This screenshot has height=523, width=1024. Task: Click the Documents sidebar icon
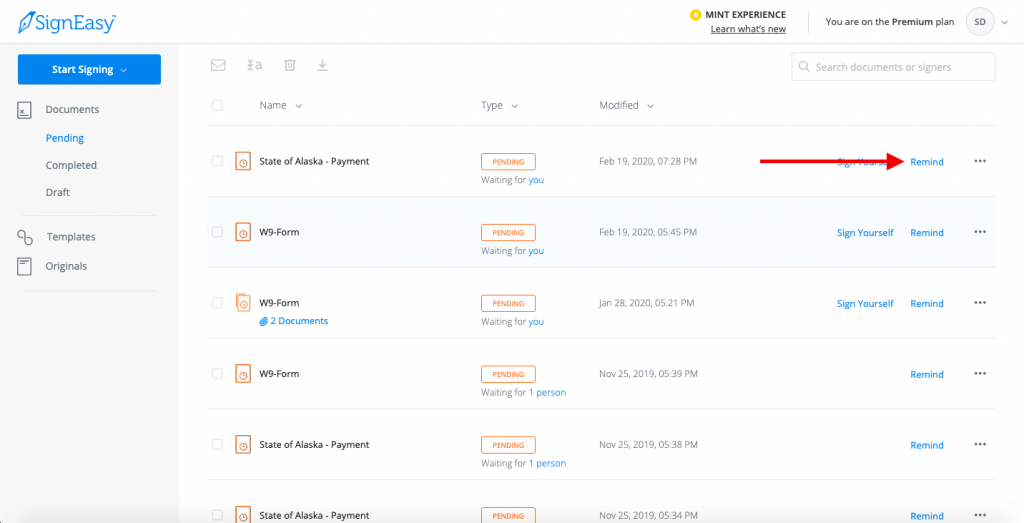point(24,110)
